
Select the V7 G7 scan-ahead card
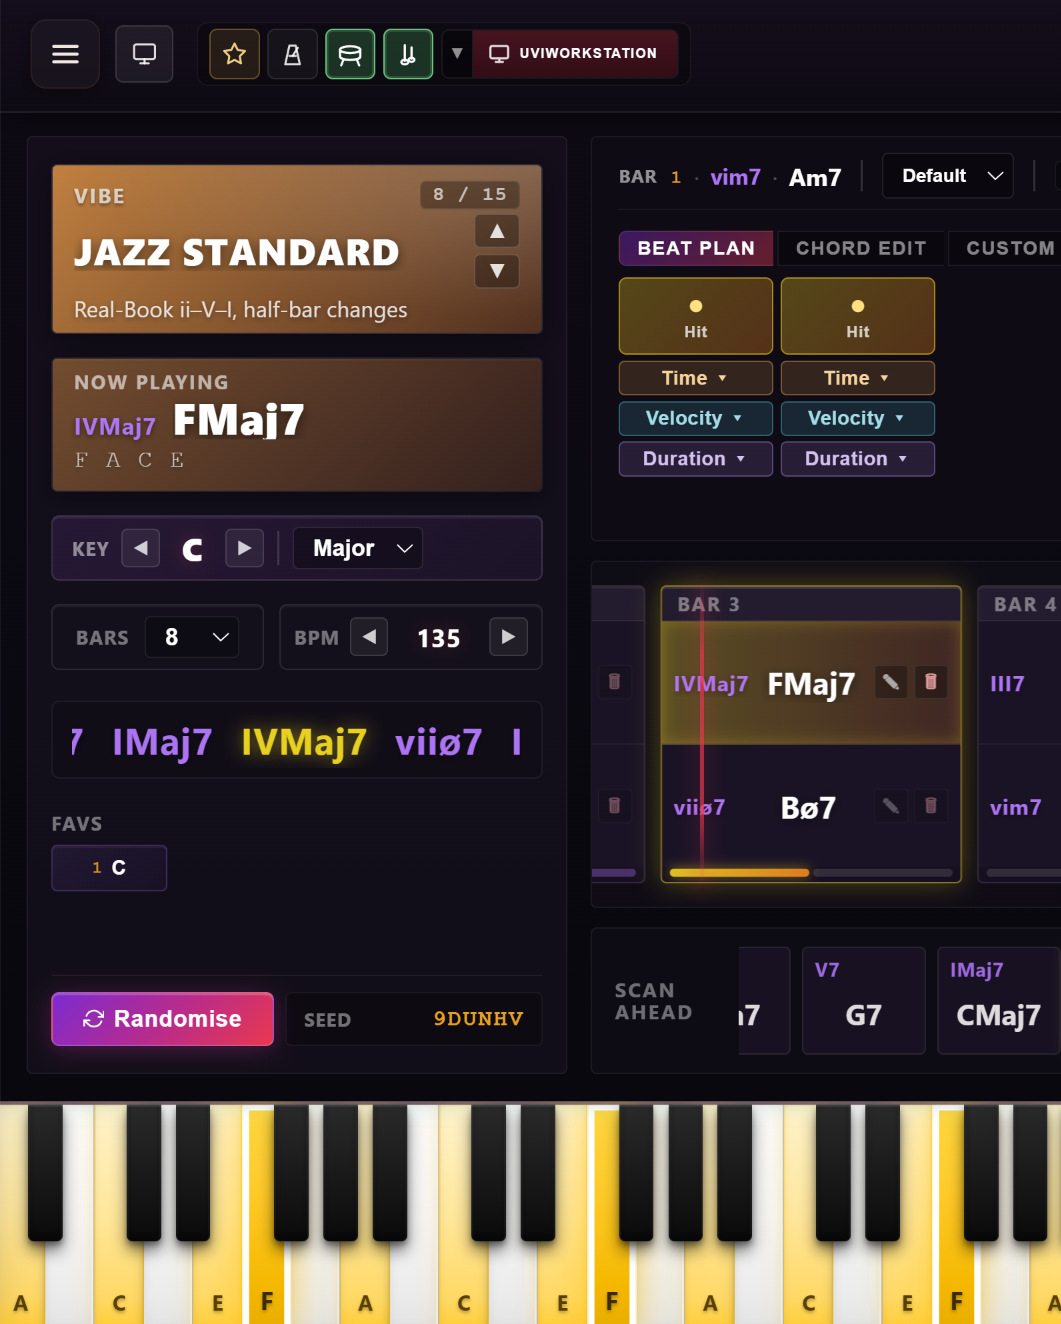coord(864,1001)
